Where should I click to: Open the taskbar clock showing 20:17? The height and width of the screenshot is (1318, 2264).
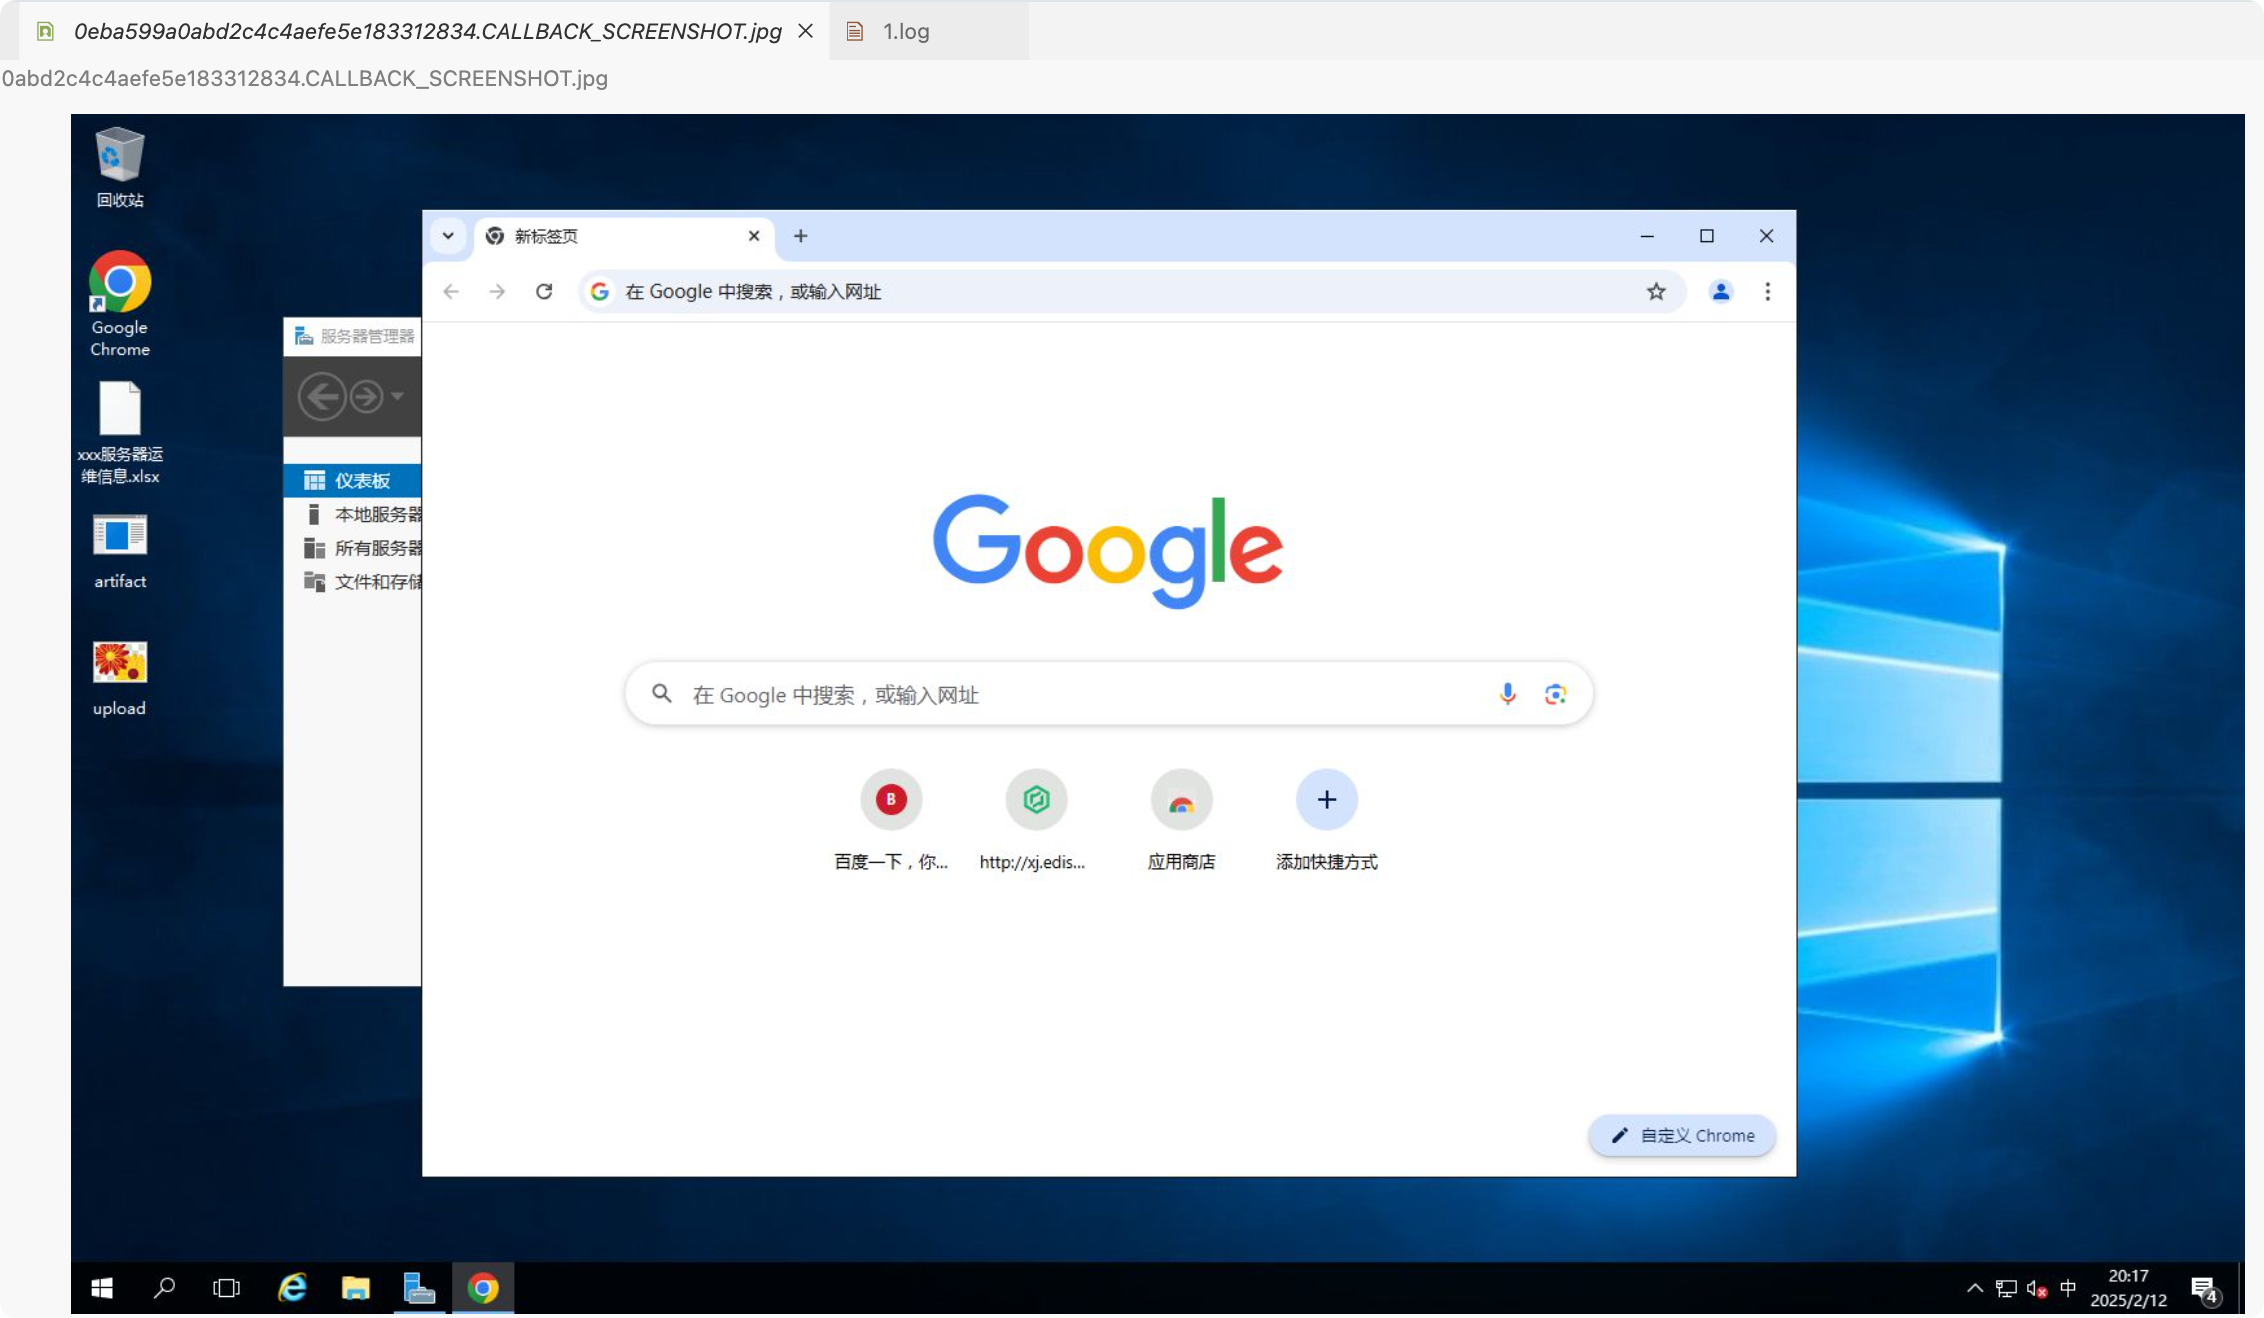tap(2128, 1288)
